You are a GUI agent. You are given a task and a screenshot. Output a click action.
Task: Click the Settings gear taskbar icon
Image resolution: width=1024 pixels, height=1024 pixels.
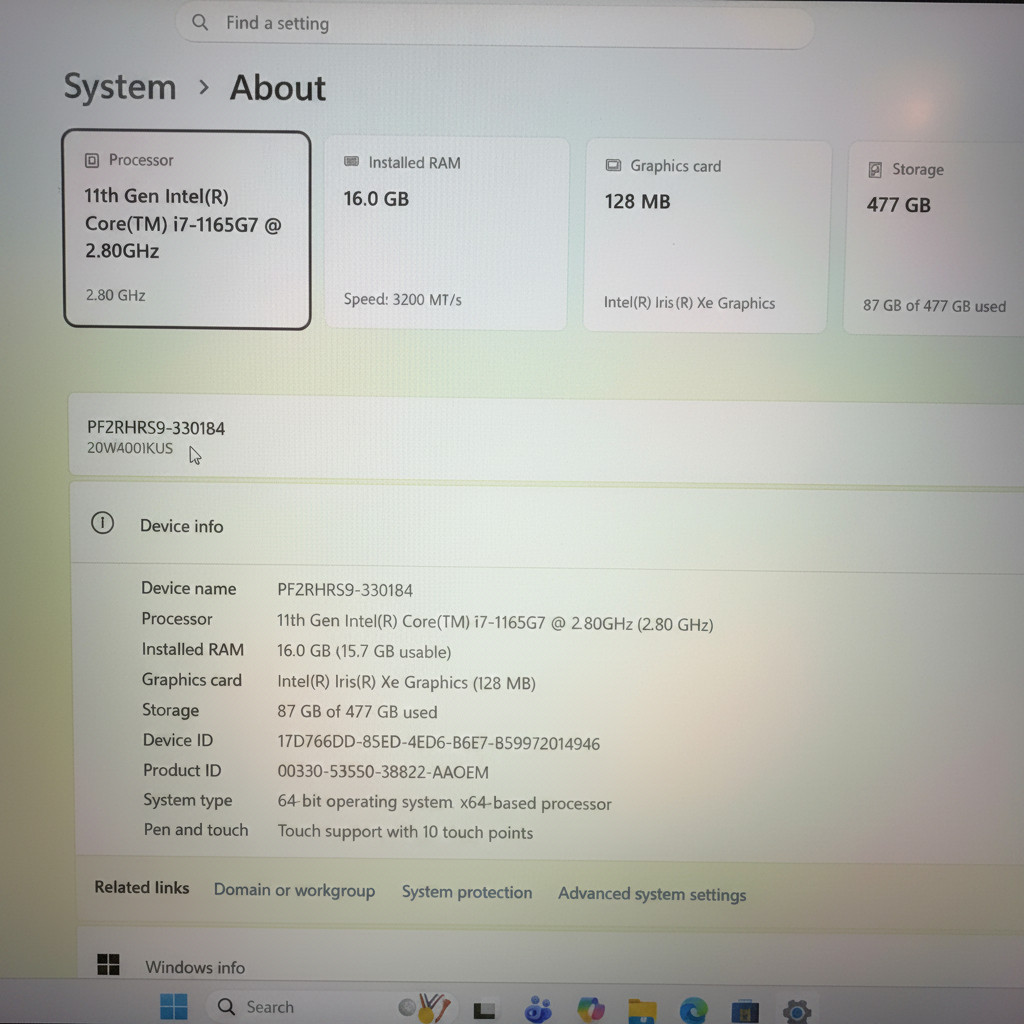tap(796, 1011)
